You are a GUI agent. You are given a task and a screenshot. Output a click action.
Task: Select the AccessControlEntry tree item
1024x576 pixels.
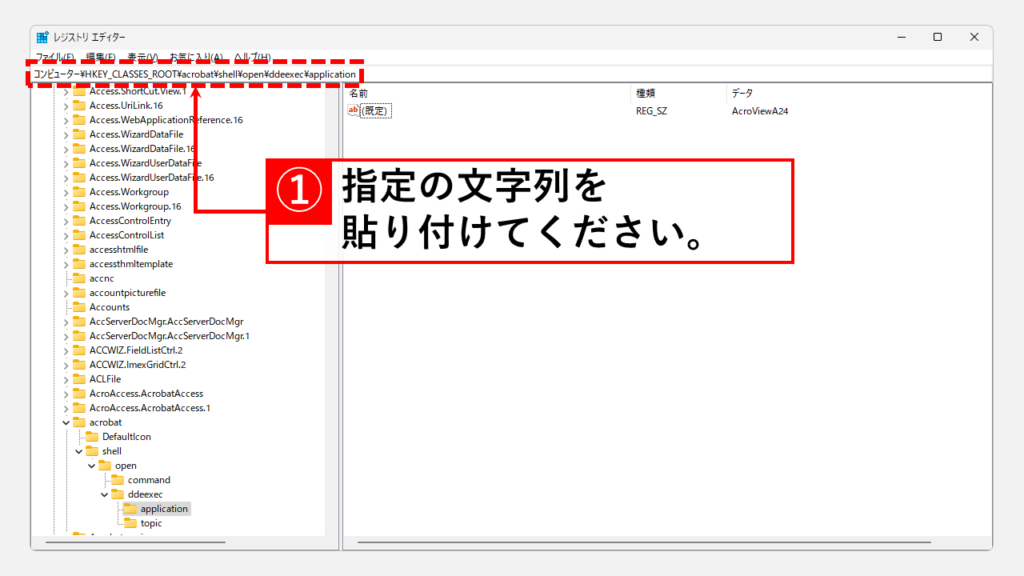click(129, 221)
